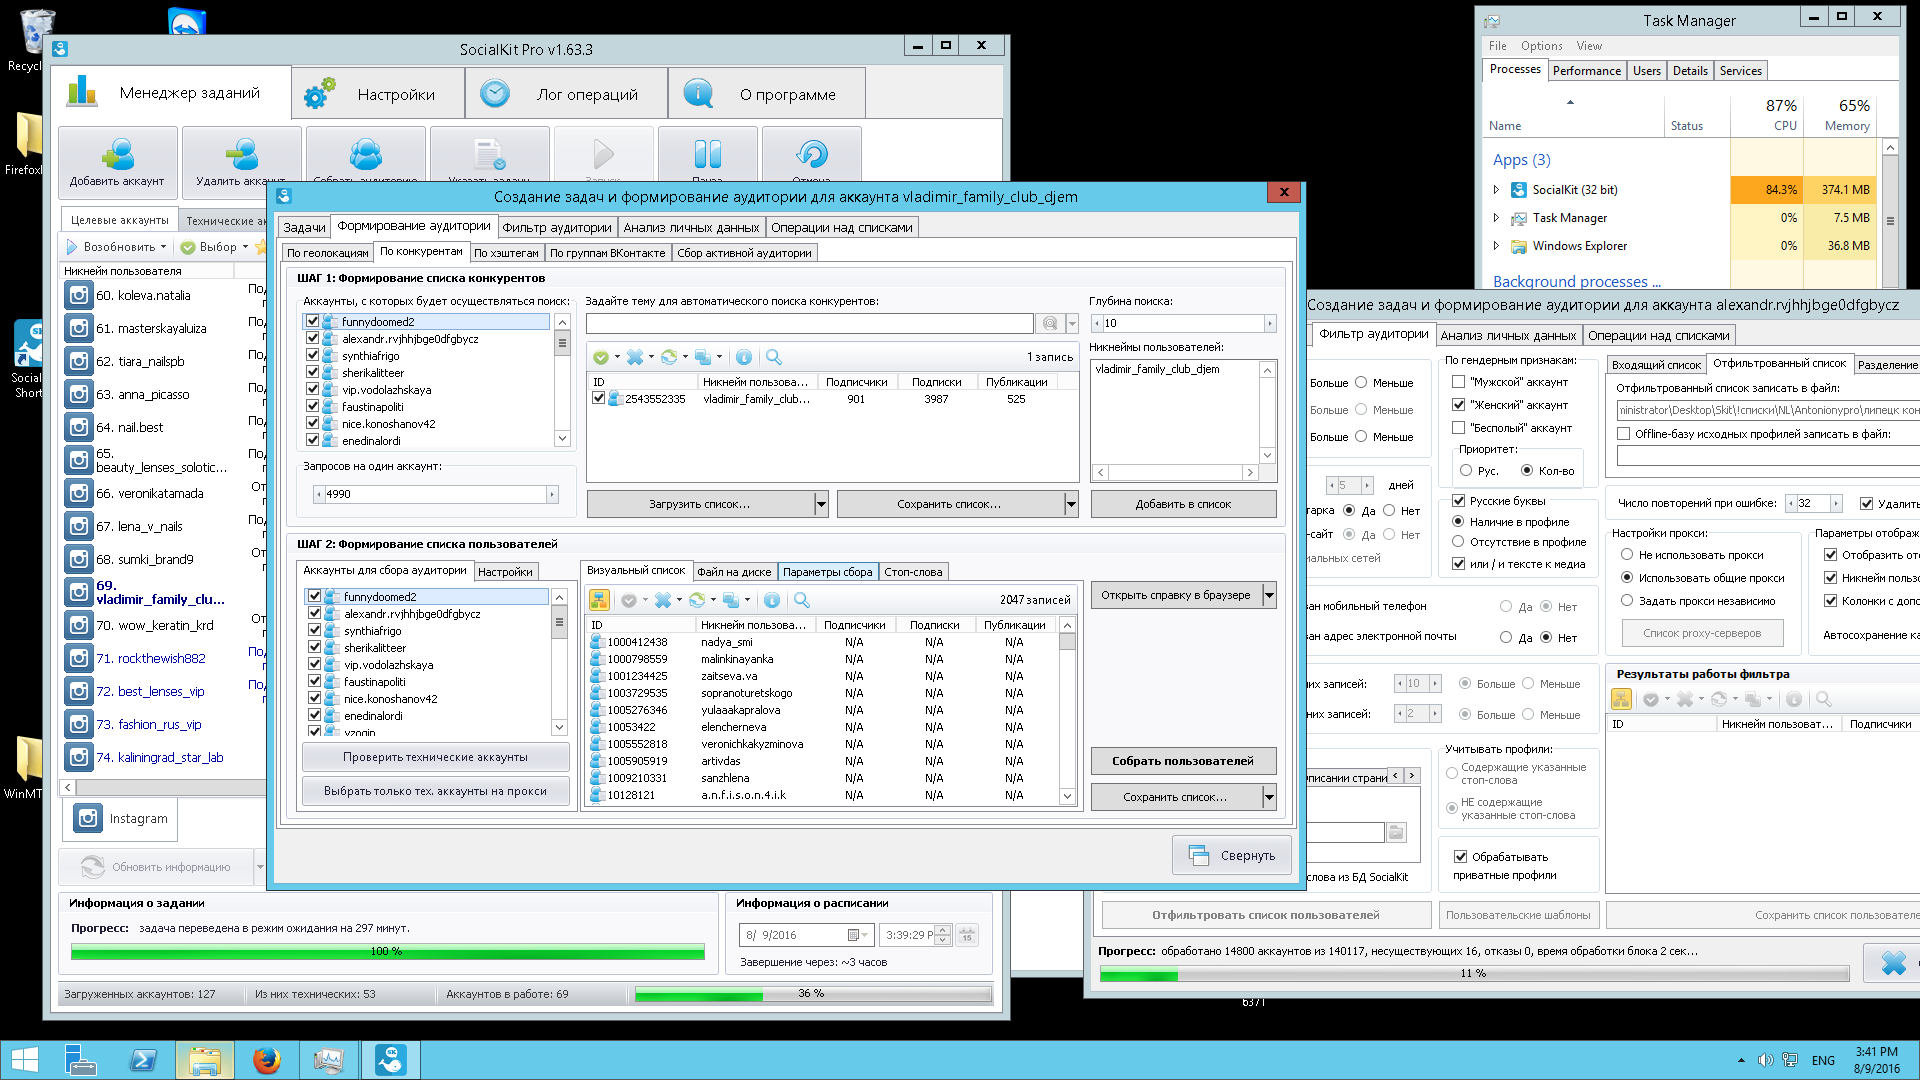
Task: Toggle checkbox of record 2543552335
Action: [x=598, y=398]
